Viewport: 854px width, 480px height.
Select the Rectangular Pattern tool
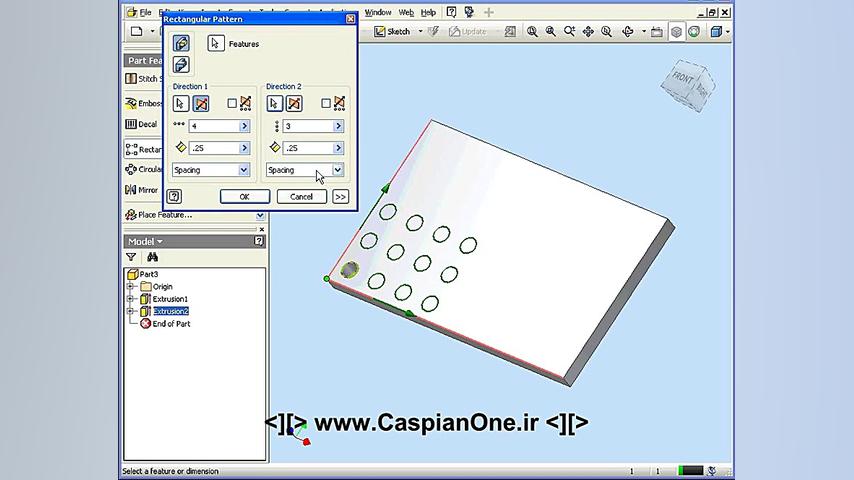[143, 149]
